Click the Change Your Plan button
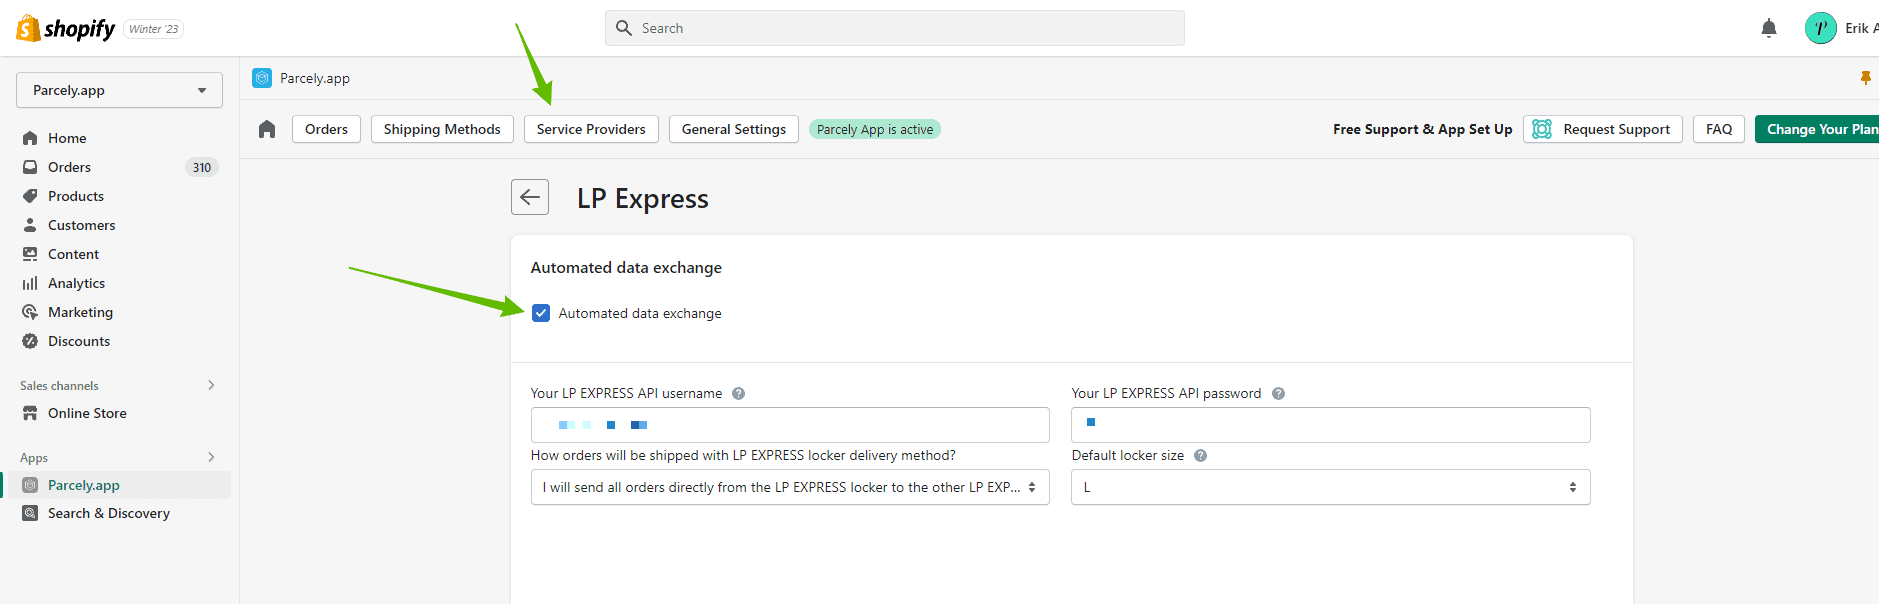Viewport: 1879px width, 604px height. pos(1818,129)
